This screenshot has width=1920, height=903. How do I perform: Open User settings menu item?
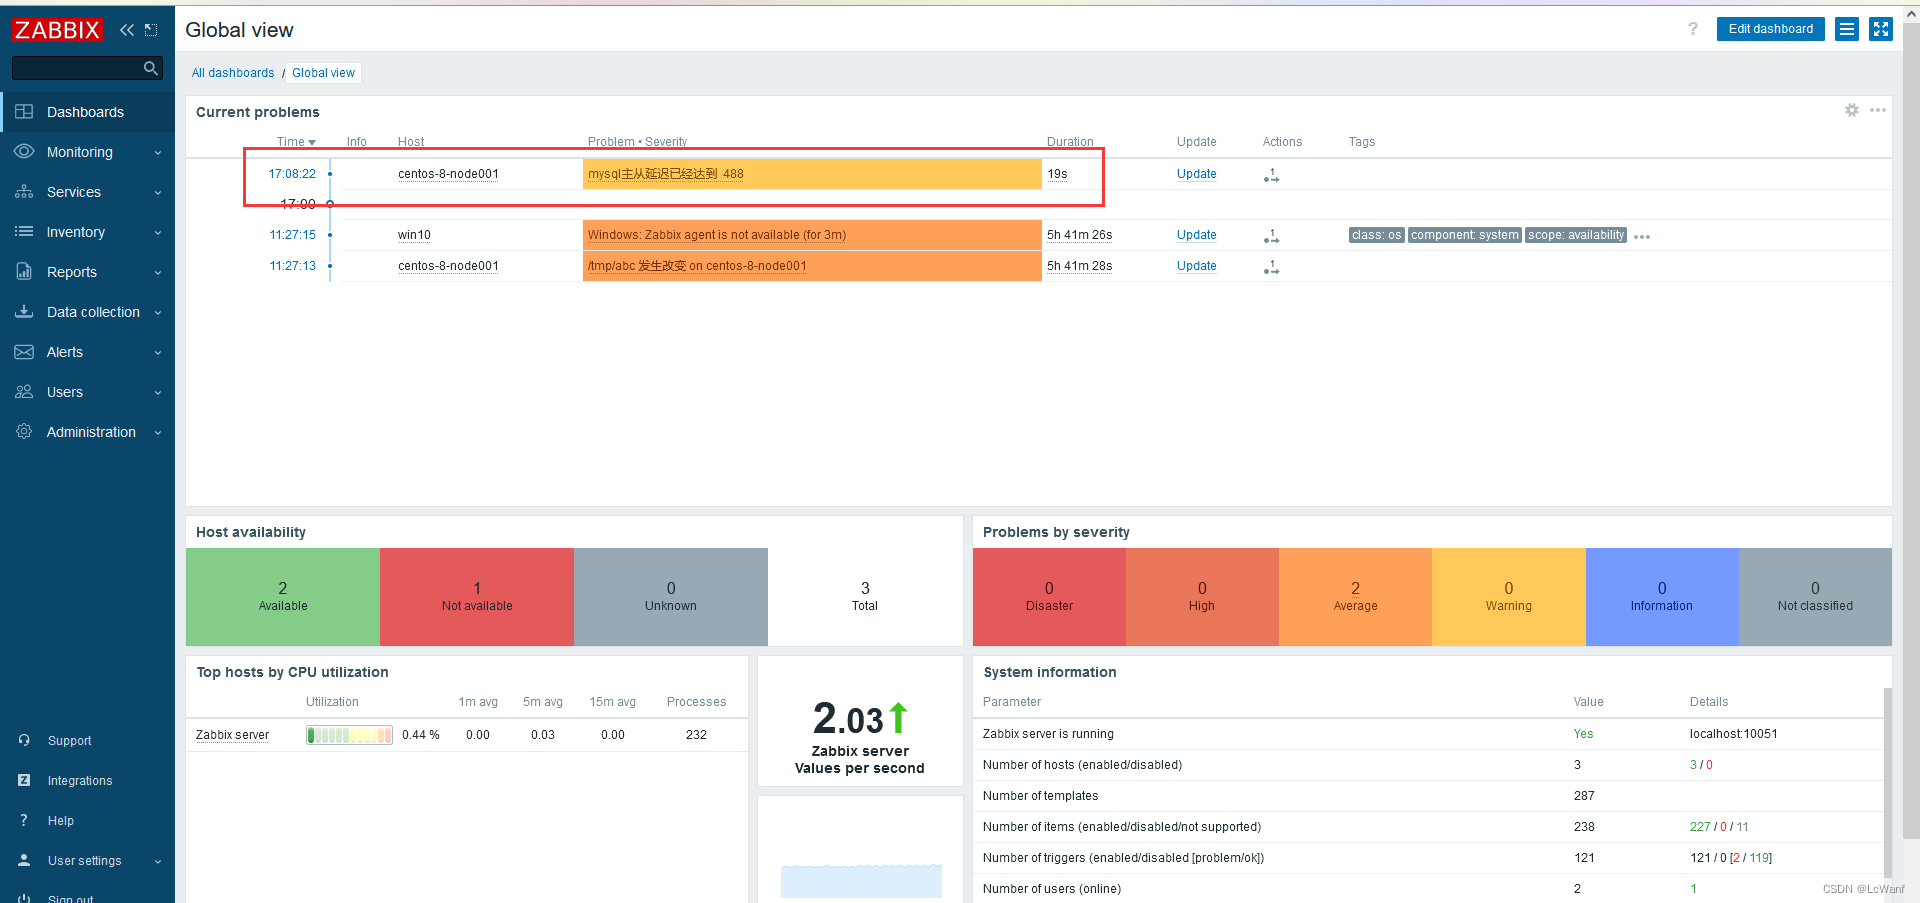coord(85,861)
